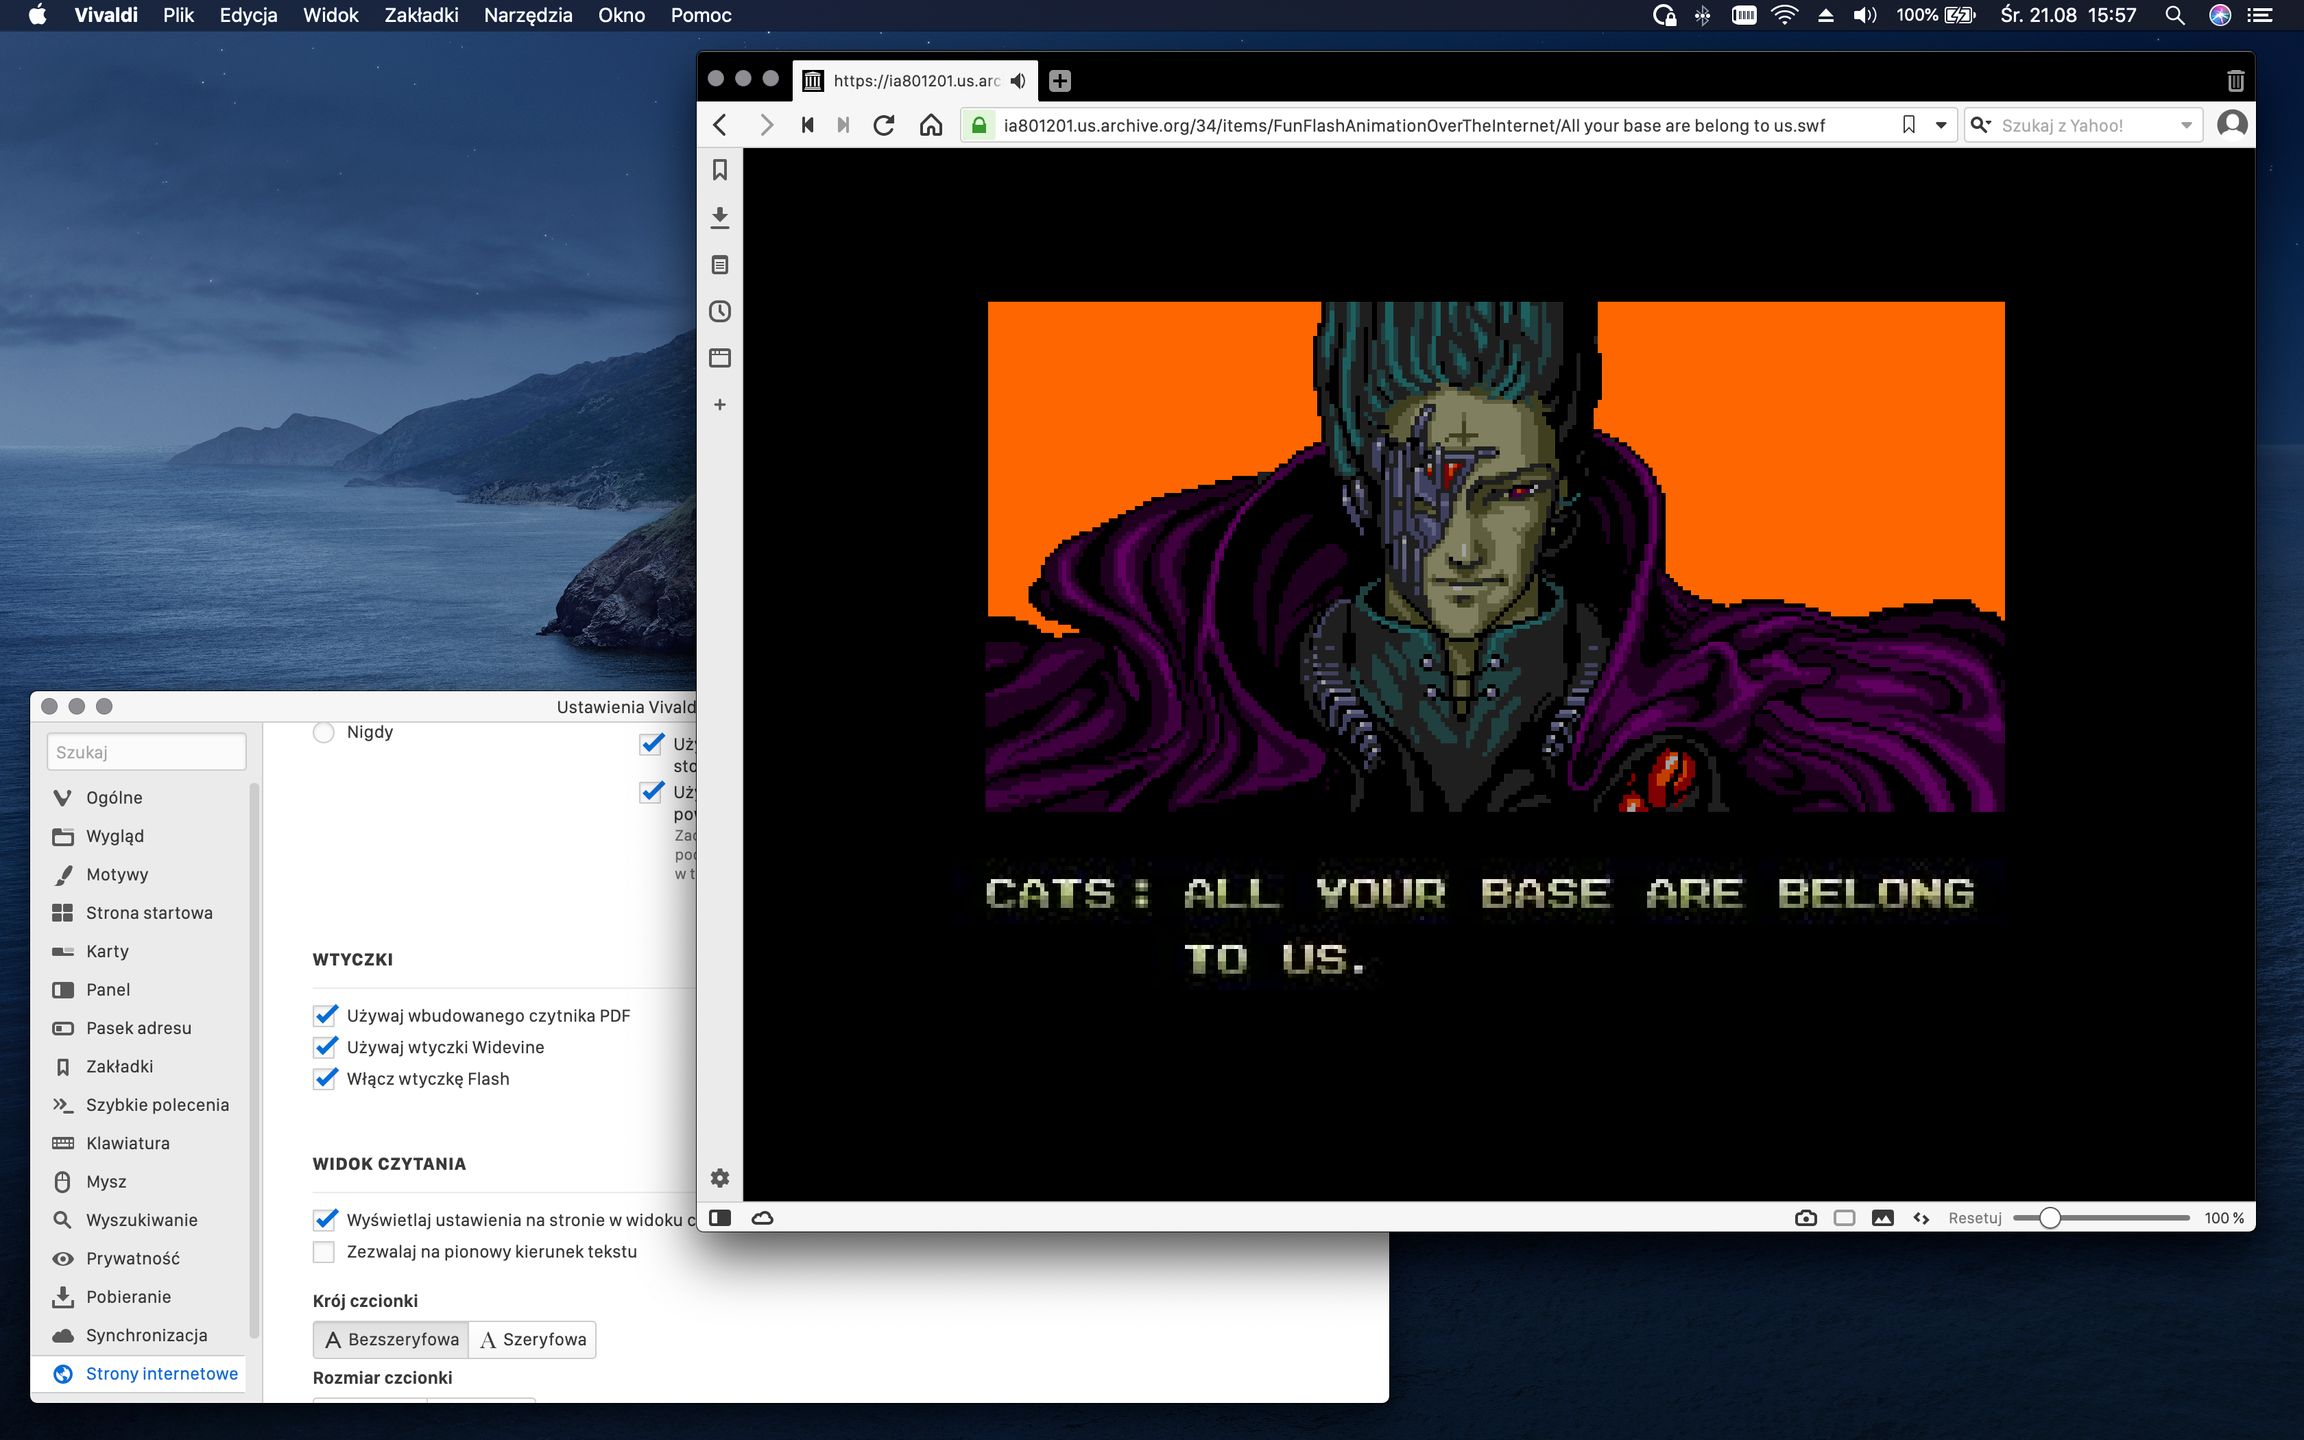This screenshot has width=2304, height=1440.
Task: Open Vivaldi settings via the gear icon
Action: [720, 1178]
